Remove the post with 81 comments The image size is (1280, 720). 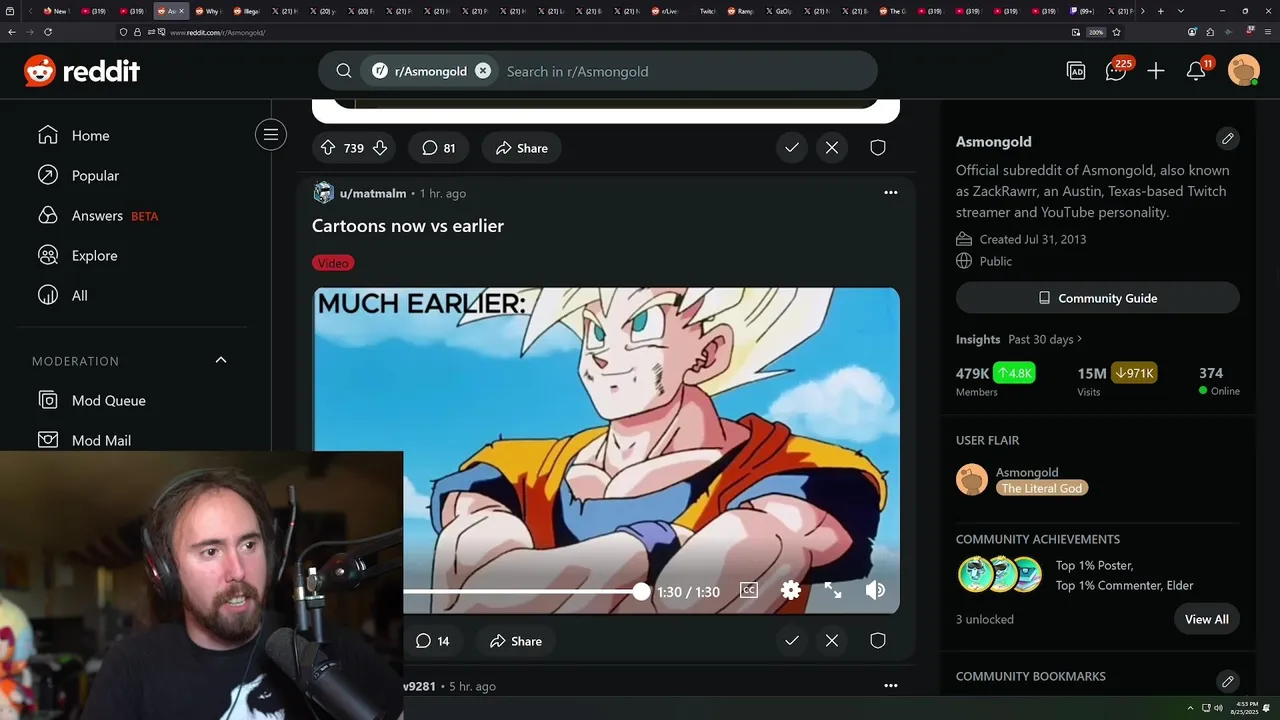click(x=832, y=148)
